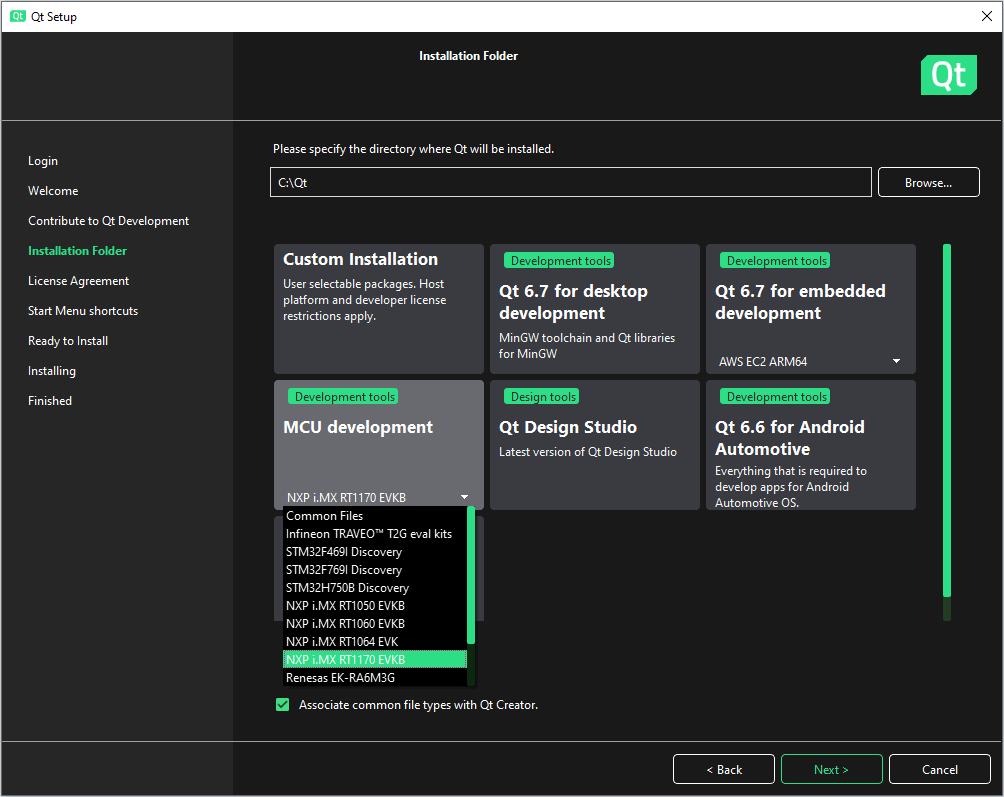
Task: Select Qt 6.6 for Android Automotive
Action: click(x=810, y=445)
